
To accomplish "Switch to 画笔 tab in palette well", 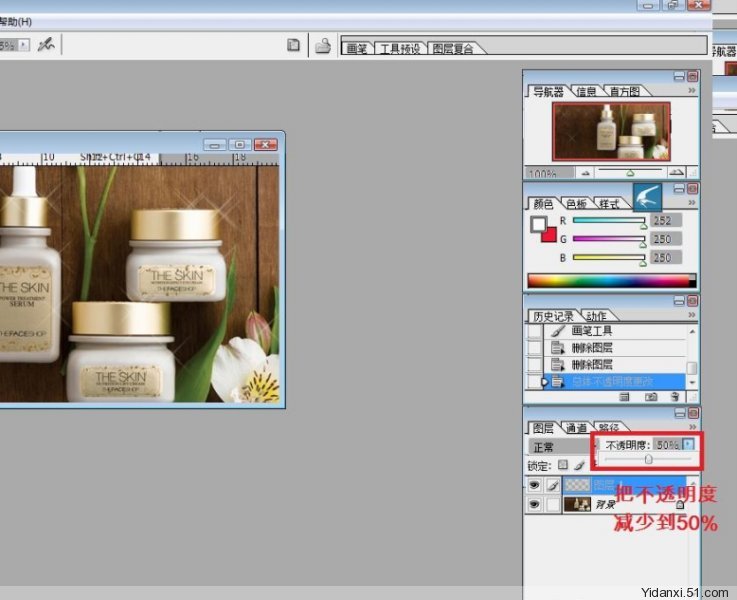I will (x=357, y=48).
